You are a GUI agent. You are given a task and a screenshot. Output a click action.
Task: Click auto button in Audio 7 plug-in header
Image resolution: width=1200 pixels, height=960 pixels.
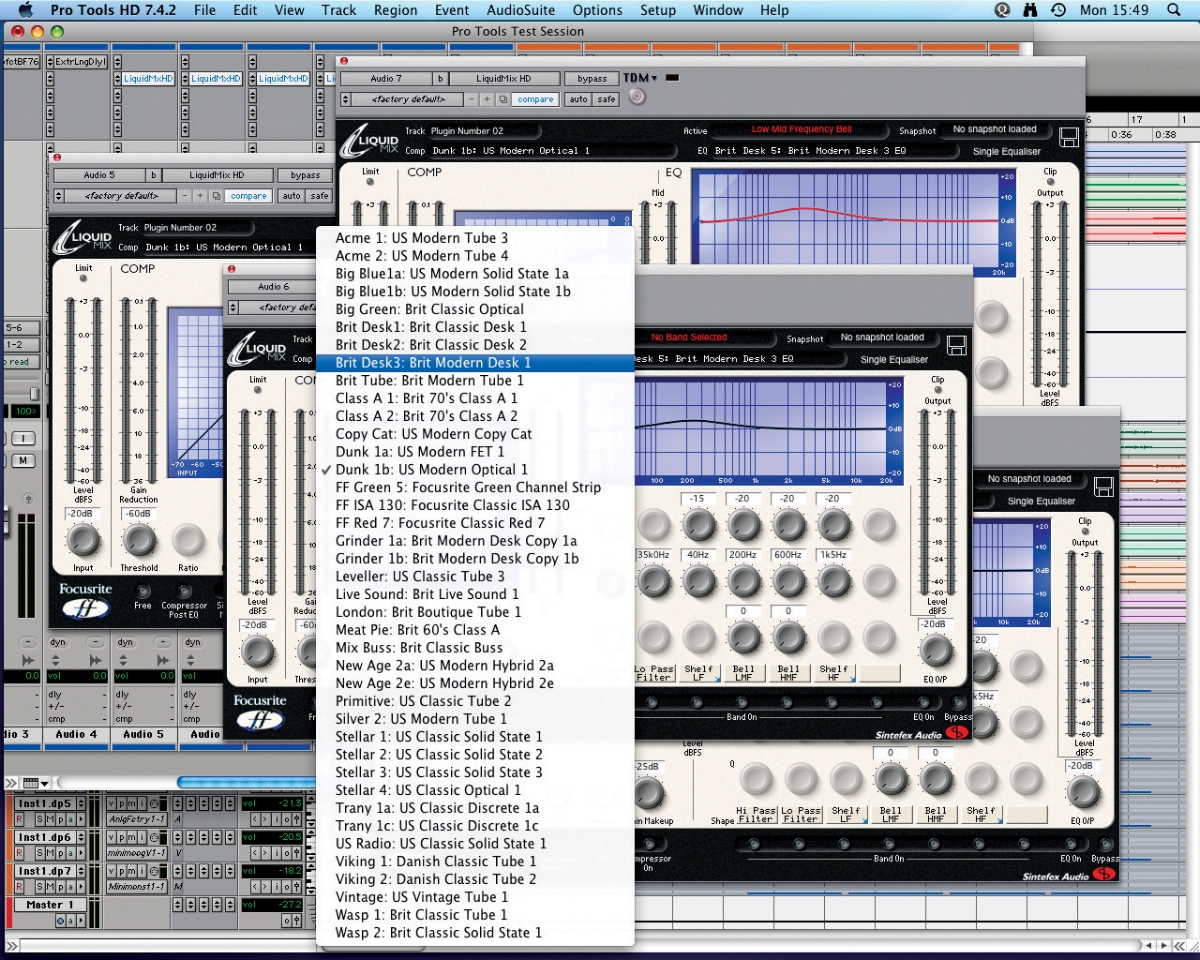tap(578, 100)
